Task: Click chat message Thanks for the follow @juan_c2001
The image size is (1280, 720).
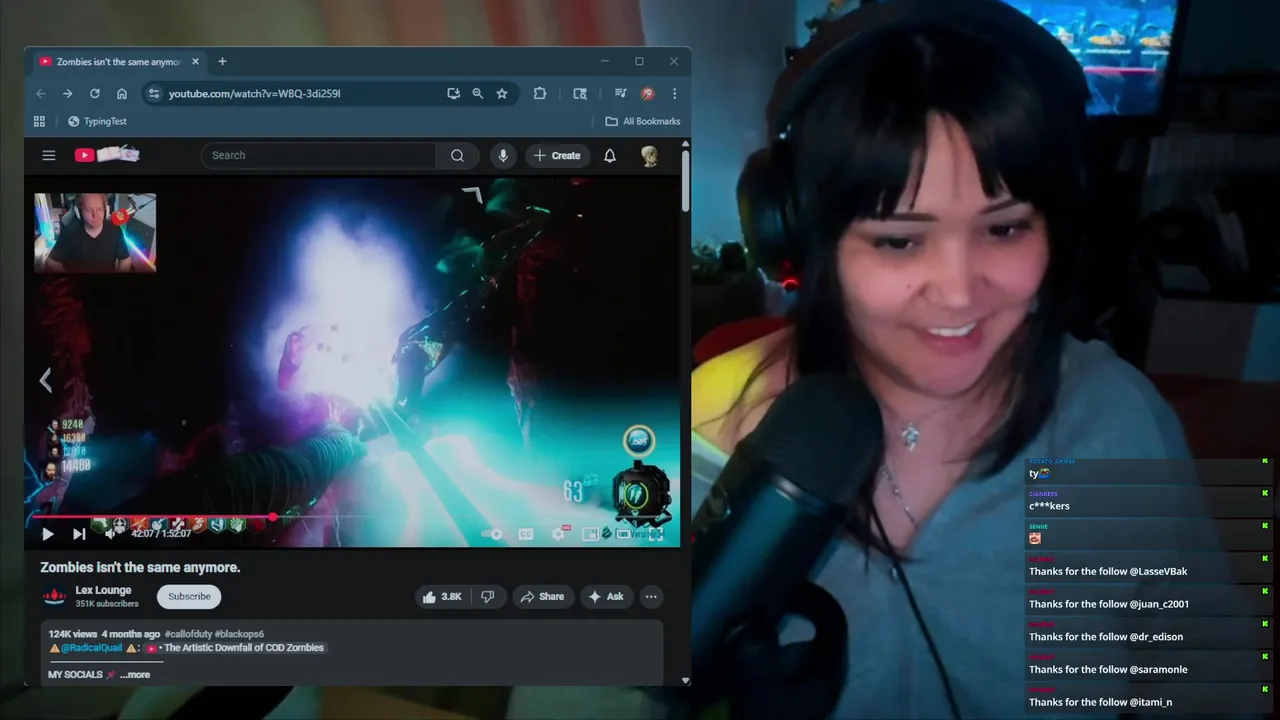Action: click(x=1109, y=604)
